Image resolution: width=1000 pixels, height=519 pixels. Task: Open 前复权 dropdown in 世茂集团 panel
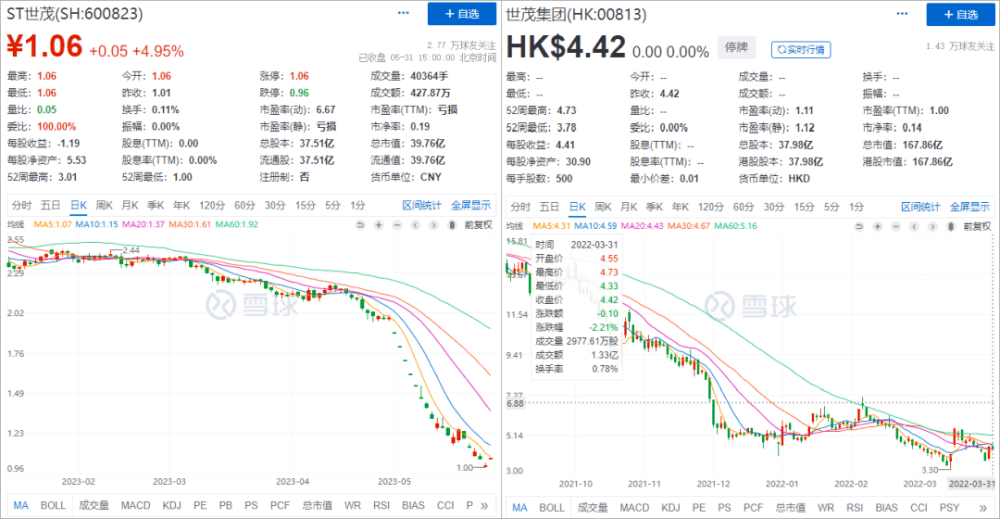[x=977, y=226]
